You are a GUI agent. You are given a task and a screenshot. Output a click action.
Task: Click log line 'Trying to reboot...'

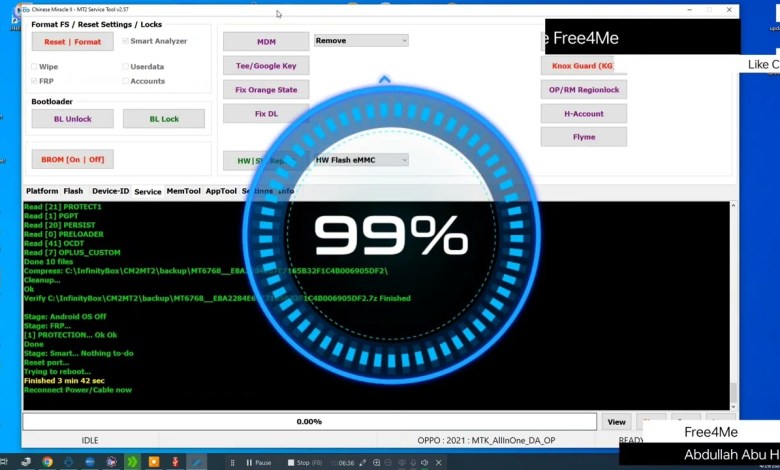57,372
